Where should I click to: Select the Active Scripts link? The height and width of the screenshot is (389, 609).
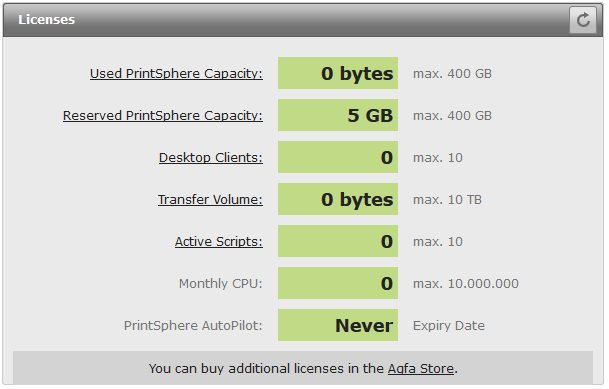pos(219,241)
